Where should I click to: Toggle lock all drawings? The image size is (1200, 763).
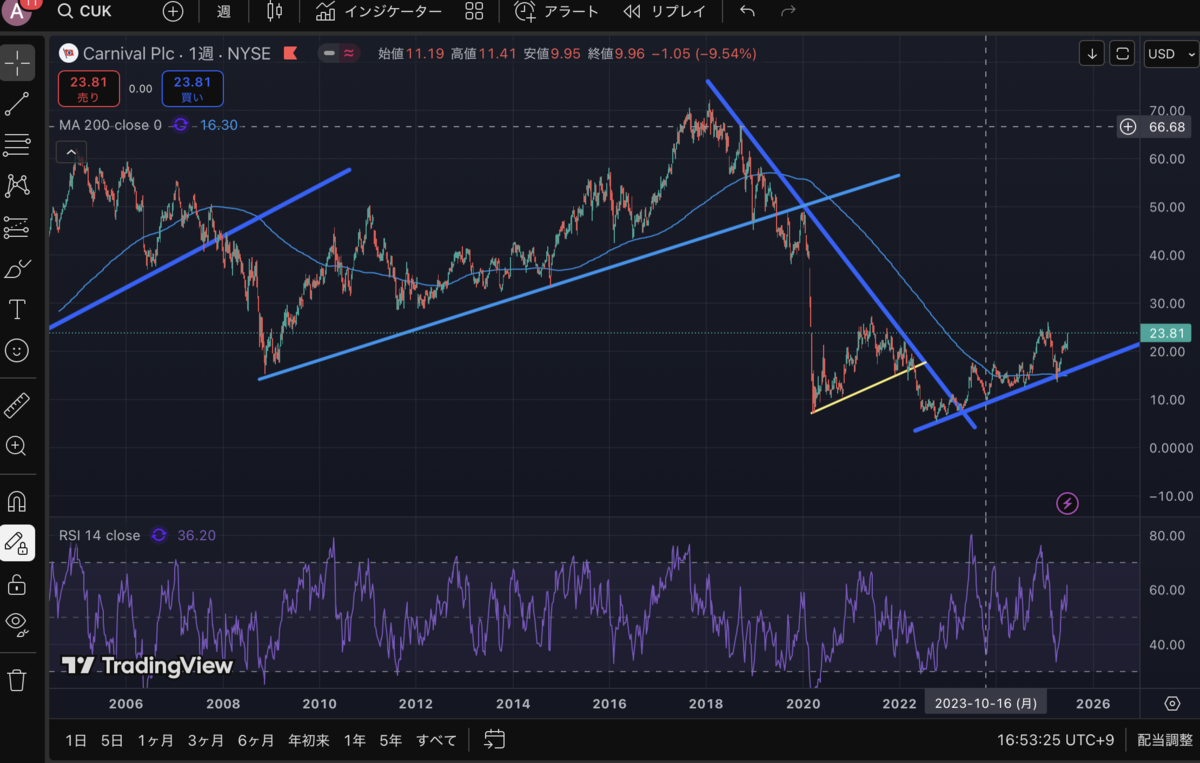17,584
